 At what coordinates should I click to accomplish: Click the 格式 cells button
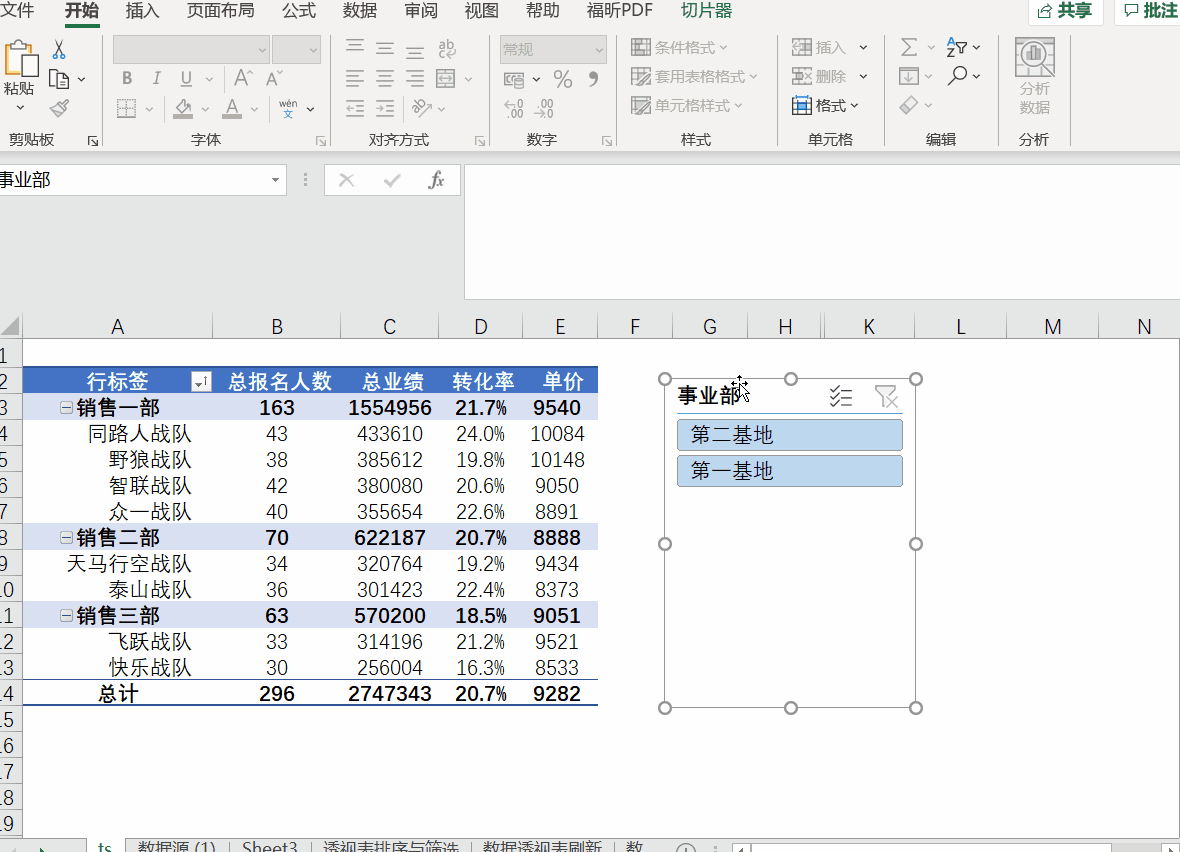pos(826,106)
